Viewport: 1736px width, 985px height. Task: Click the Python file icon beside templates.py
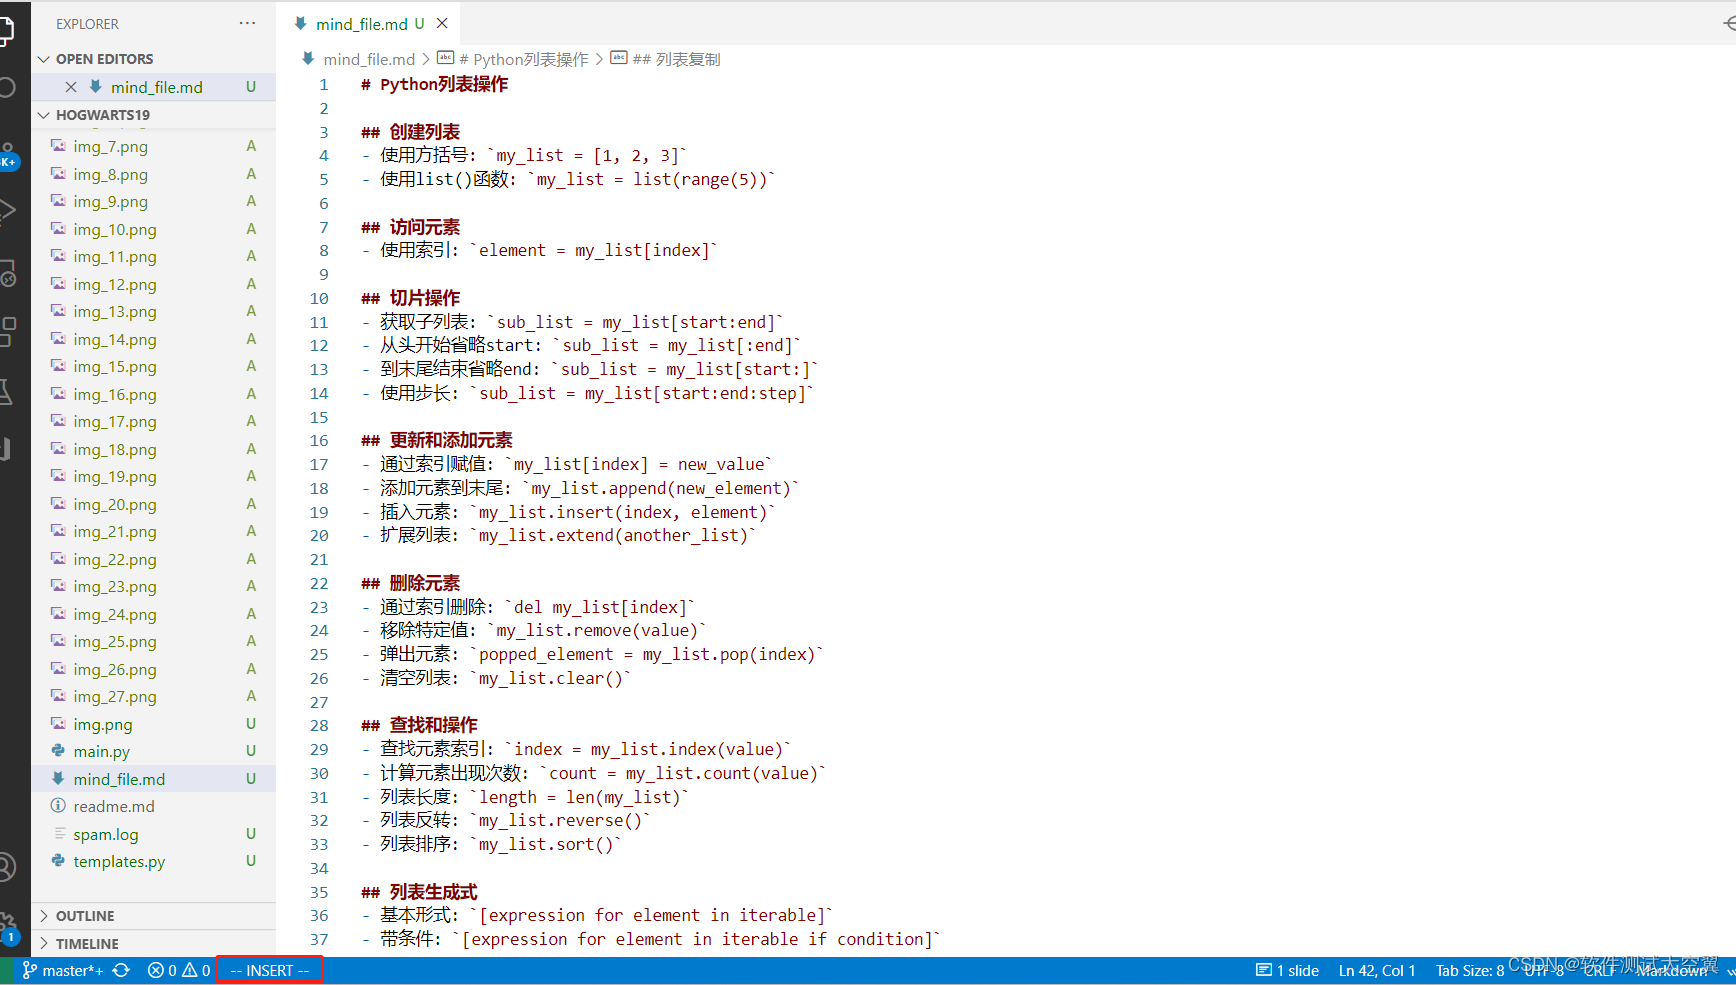point(58,861)
